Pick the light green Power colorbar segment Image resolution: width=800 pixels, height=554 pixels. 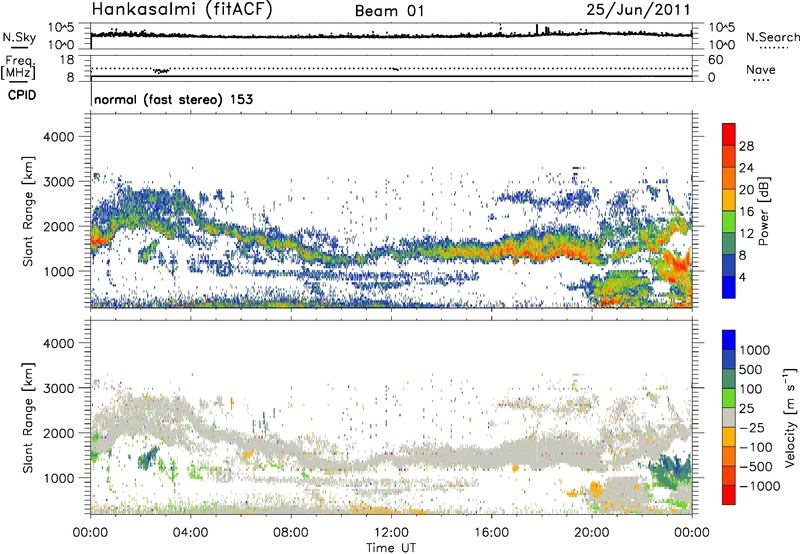729,222
